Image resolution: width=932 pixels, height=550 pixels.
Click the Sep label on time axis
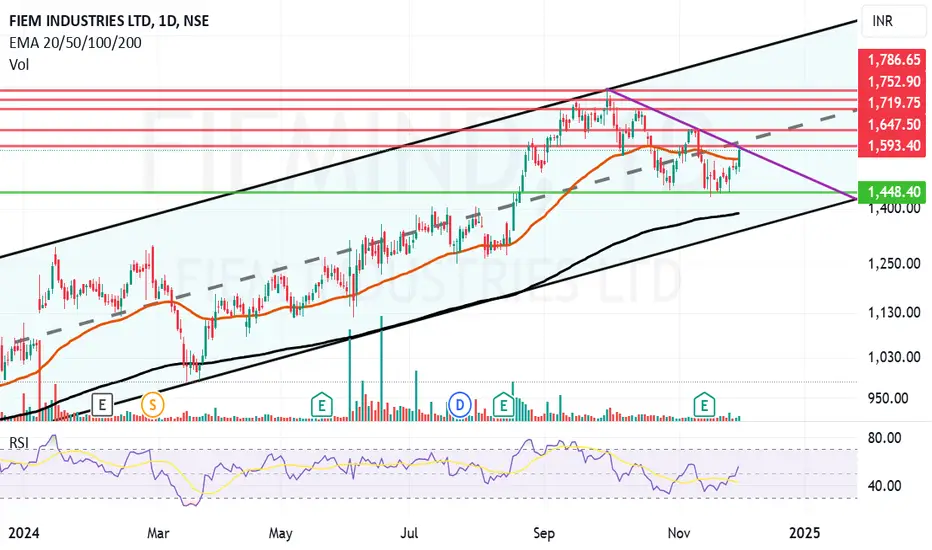click(544, 533)
